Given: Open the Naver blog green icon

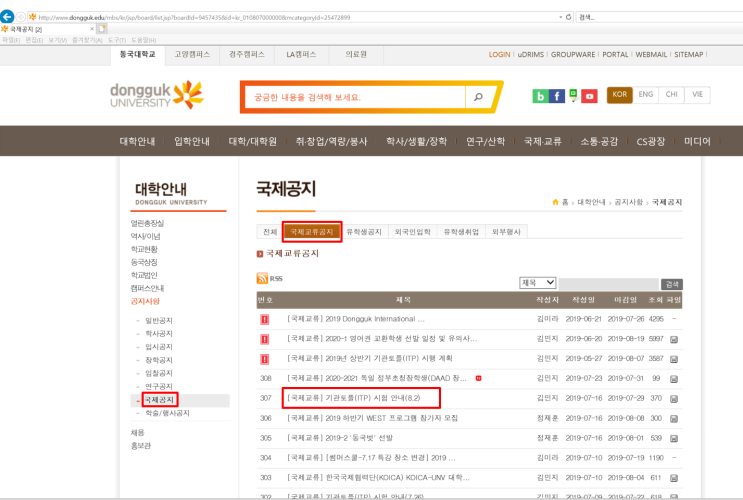Looking at the screenshot, I should click(540, 96).
